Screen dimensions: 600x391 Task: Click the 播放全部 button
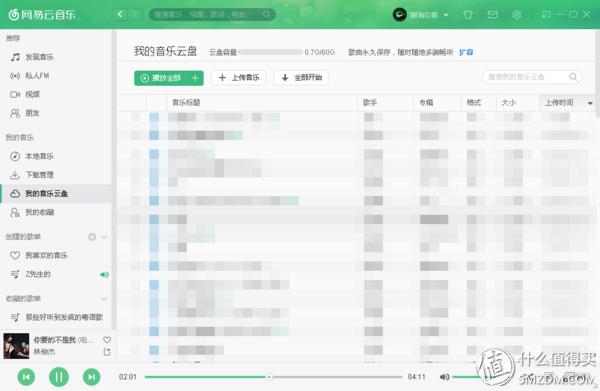tap(161, 78)
